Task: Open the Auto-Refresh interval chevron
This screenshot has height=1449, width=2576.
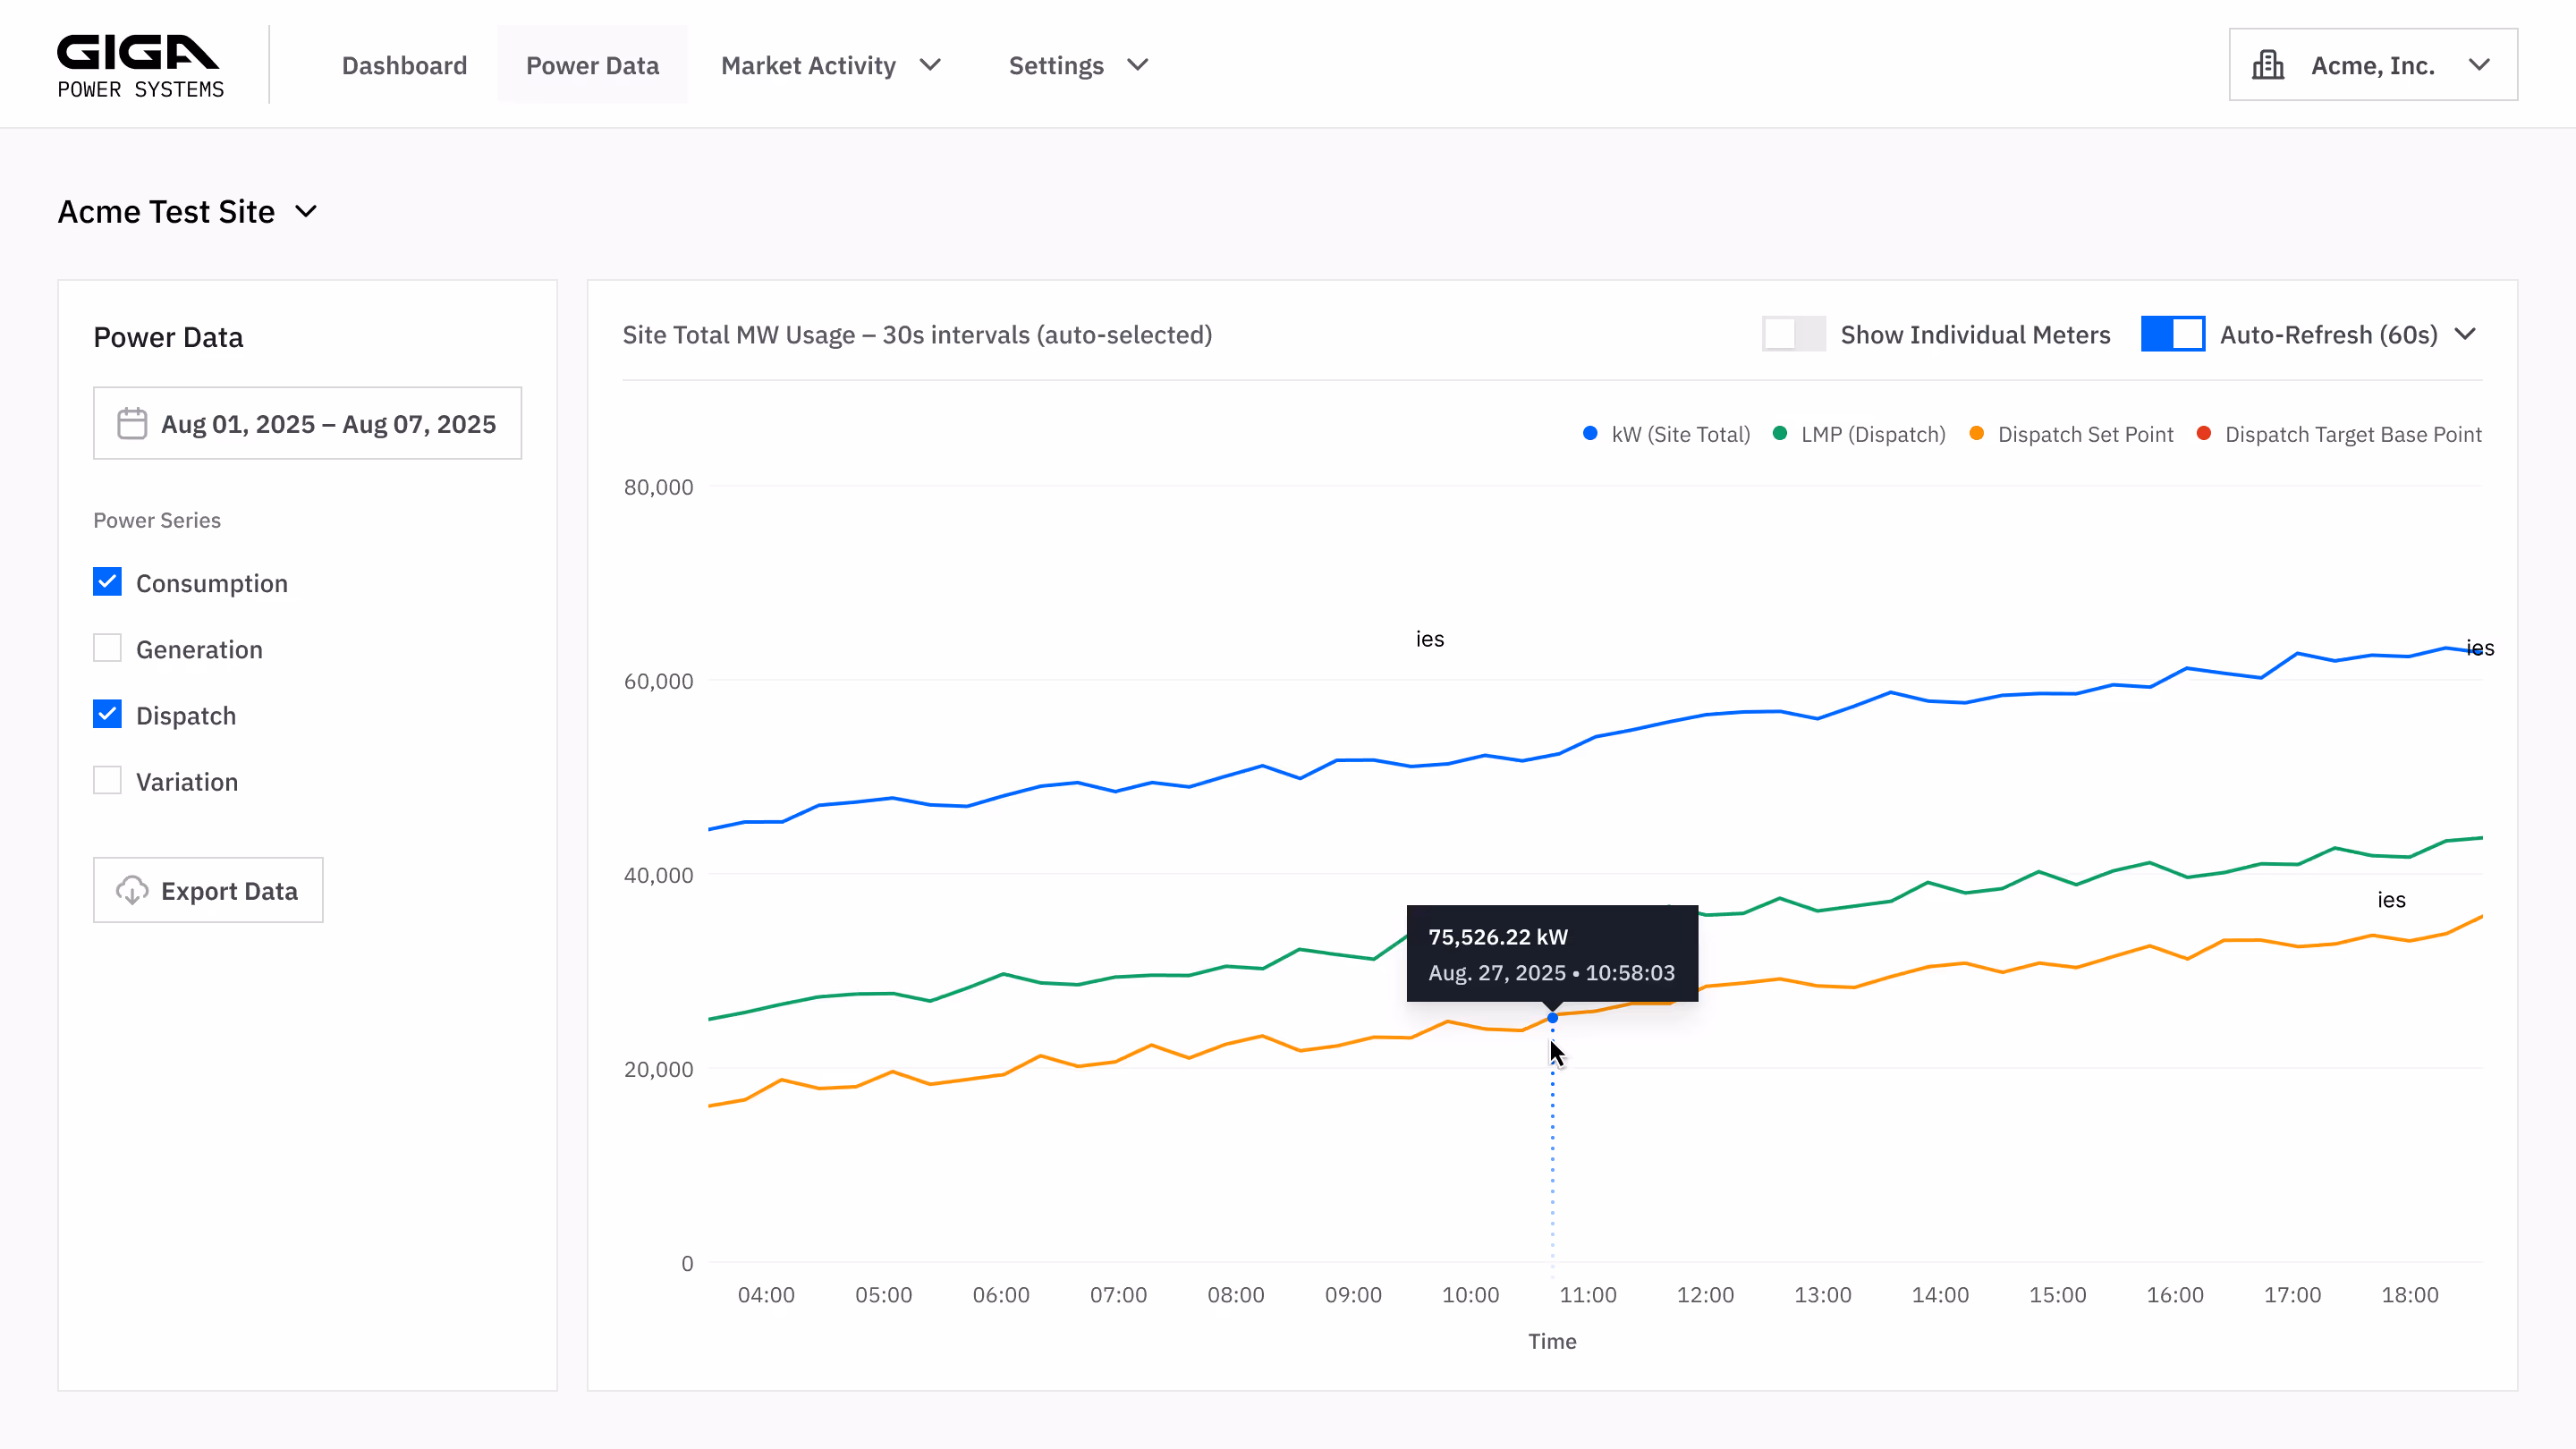Action: pos(2465,334)
